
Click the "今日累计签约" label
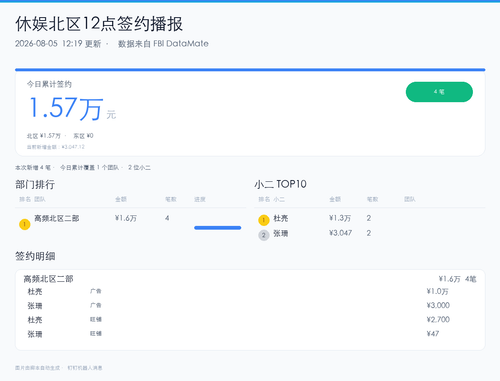coord(49,84)
